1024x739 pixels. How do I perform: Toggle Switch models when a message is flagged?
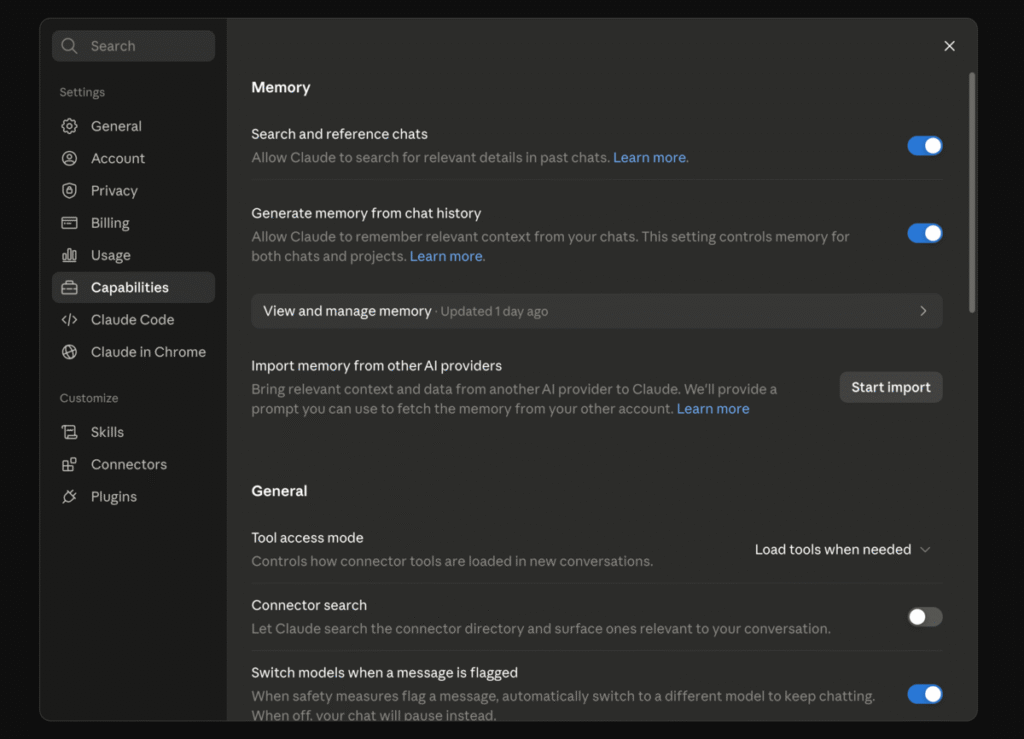(x=925, y=694)
